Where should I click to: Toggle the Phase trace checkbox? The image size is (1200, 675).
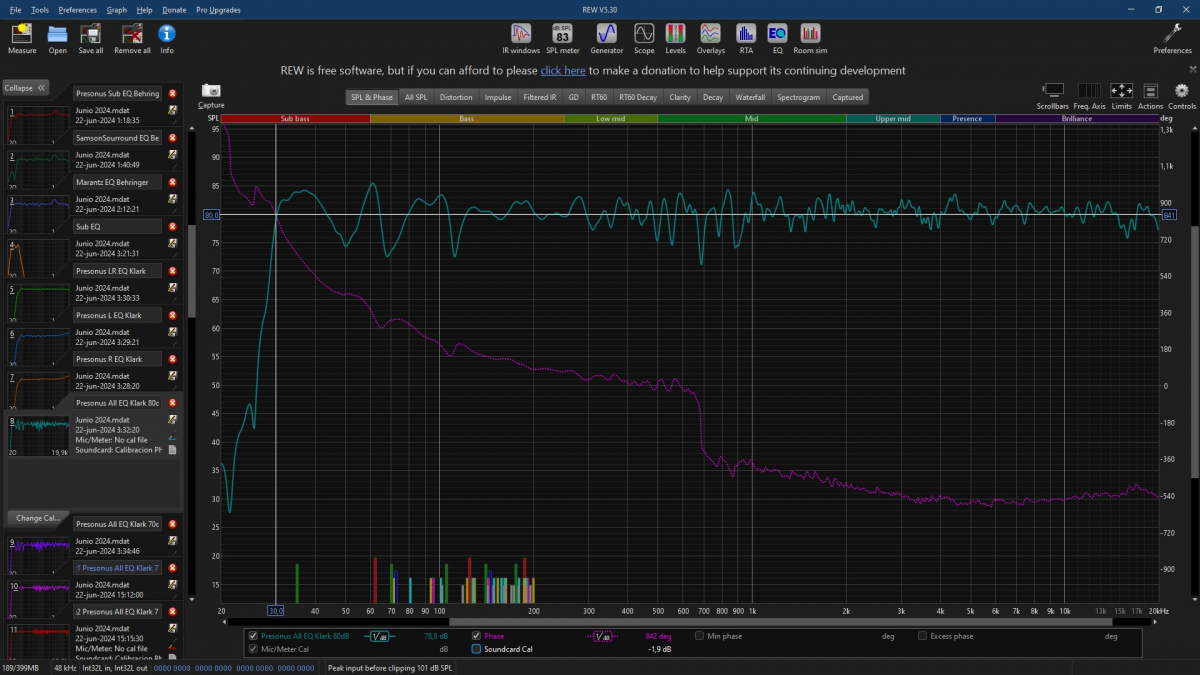pos(477,636)
